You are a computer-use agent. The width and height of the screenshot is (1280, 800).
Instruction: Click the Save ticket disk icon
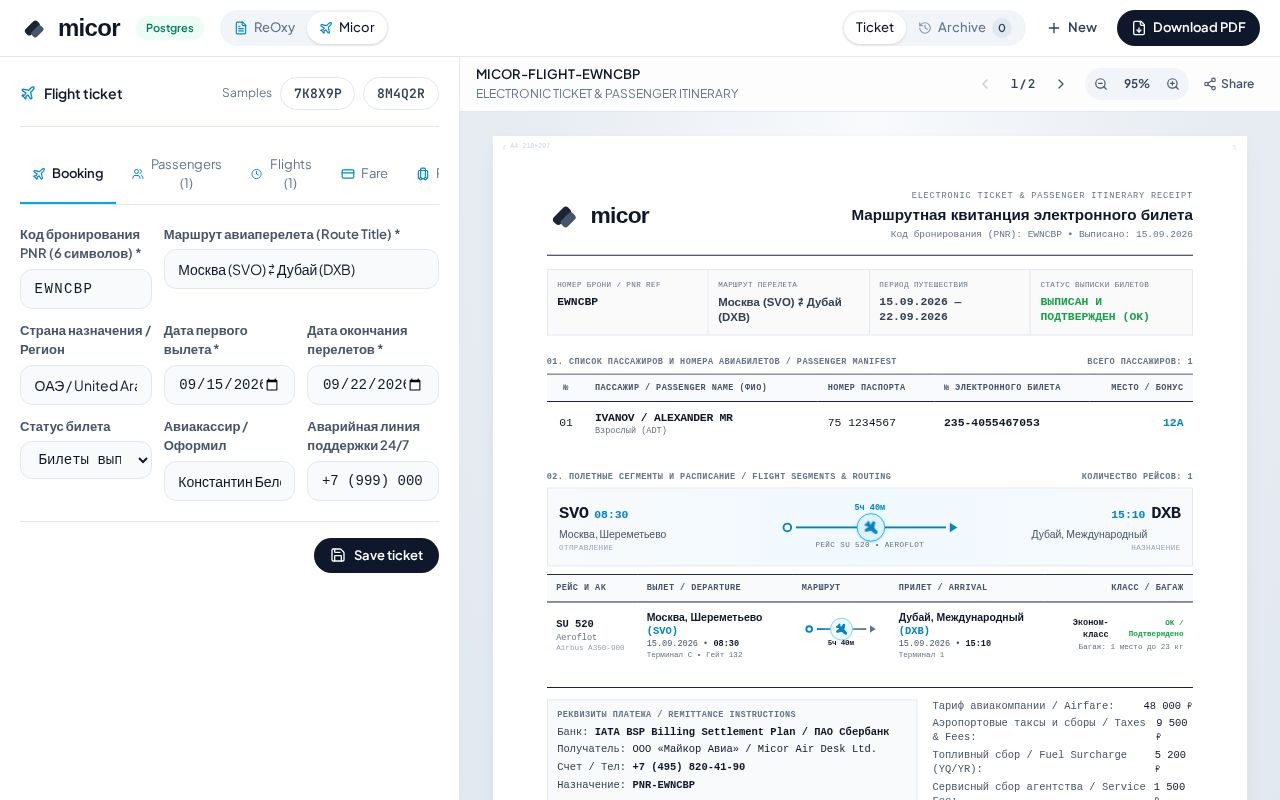coord(338,556)
